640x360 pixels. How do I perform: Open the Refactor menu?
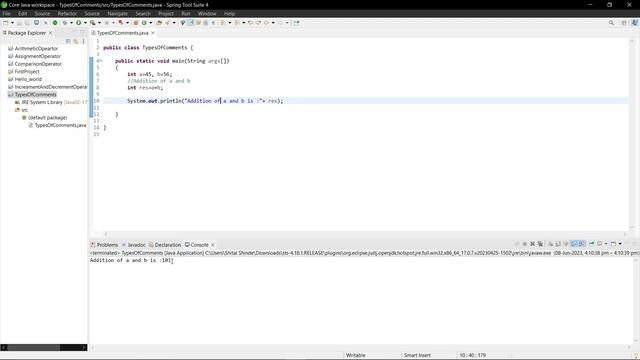[x=67, y=13]
